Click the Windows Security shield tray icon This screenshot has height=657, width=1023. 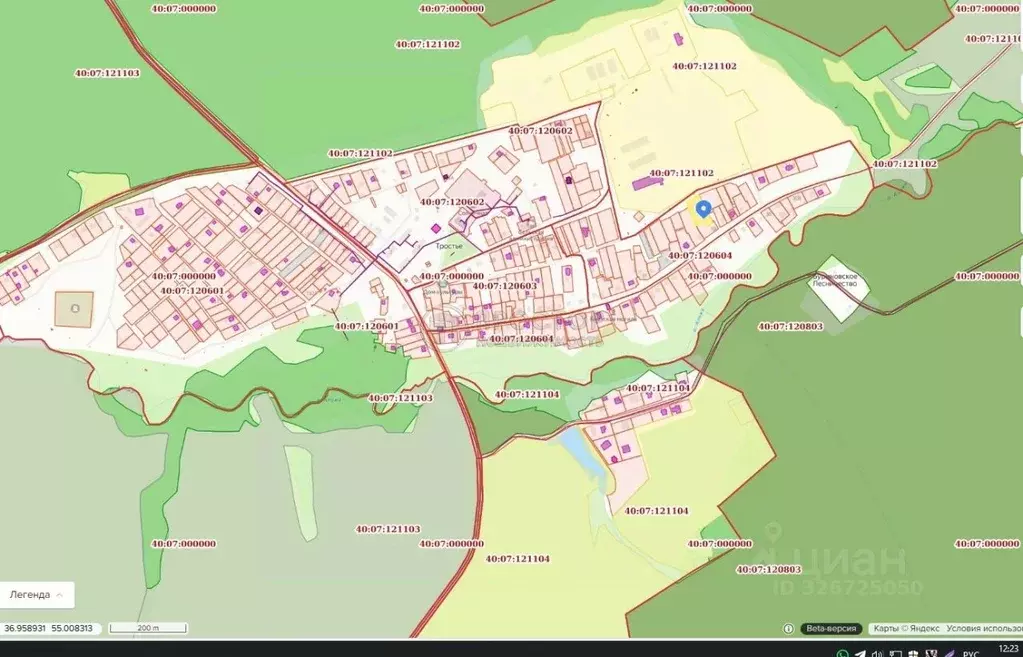[x=913, y=653]
